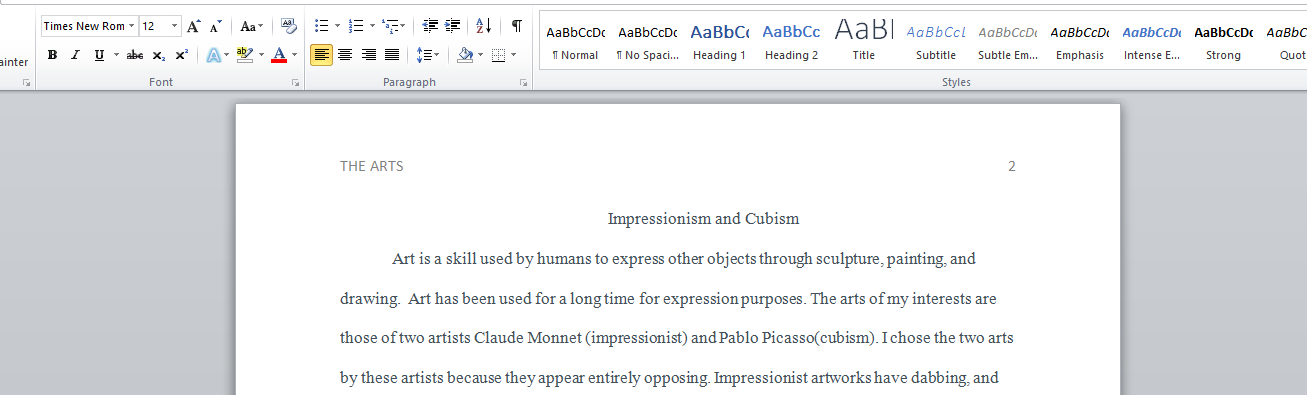Toggle bold formatting

coord(52,55)
